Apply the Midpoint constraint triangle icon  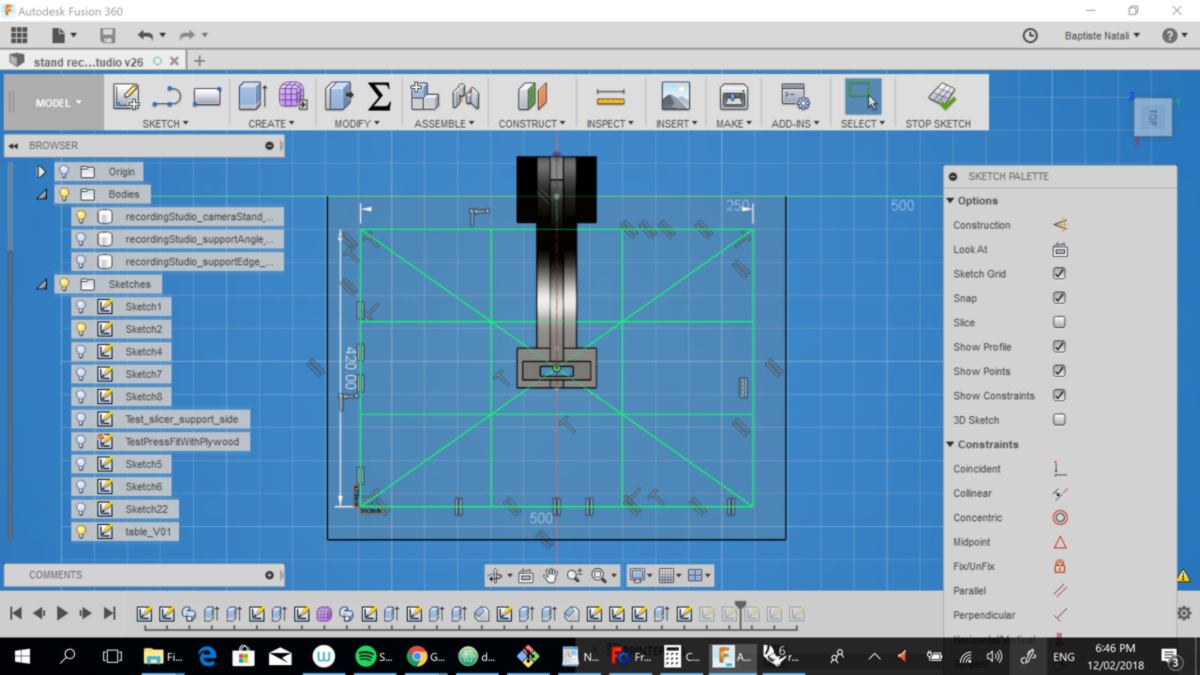(1060, 542)
